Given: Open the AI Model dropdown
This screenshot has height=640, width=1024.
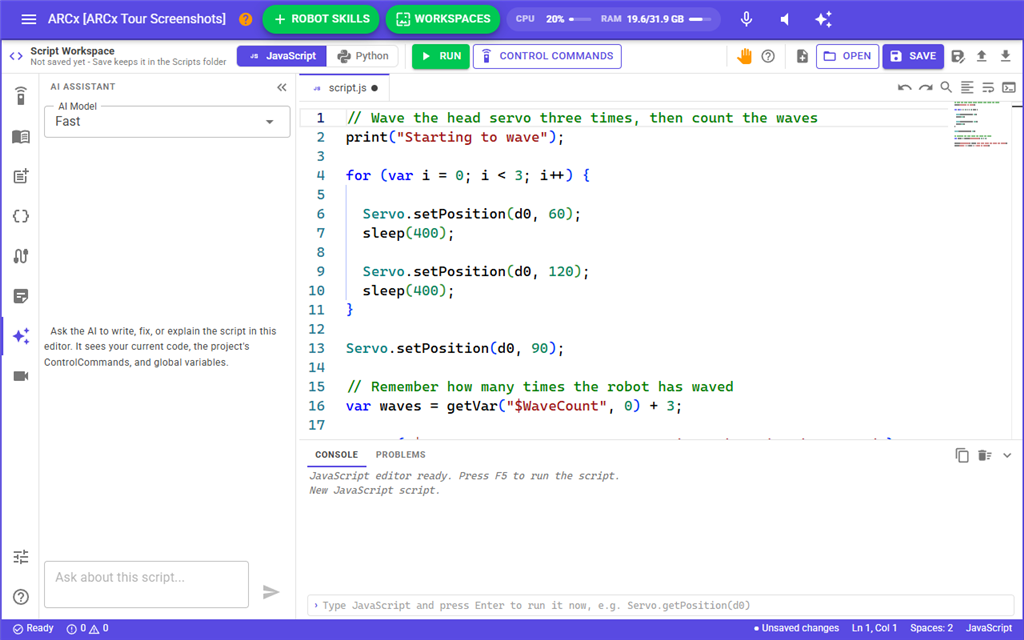Looking at the screenshot, I should (167, 121).
